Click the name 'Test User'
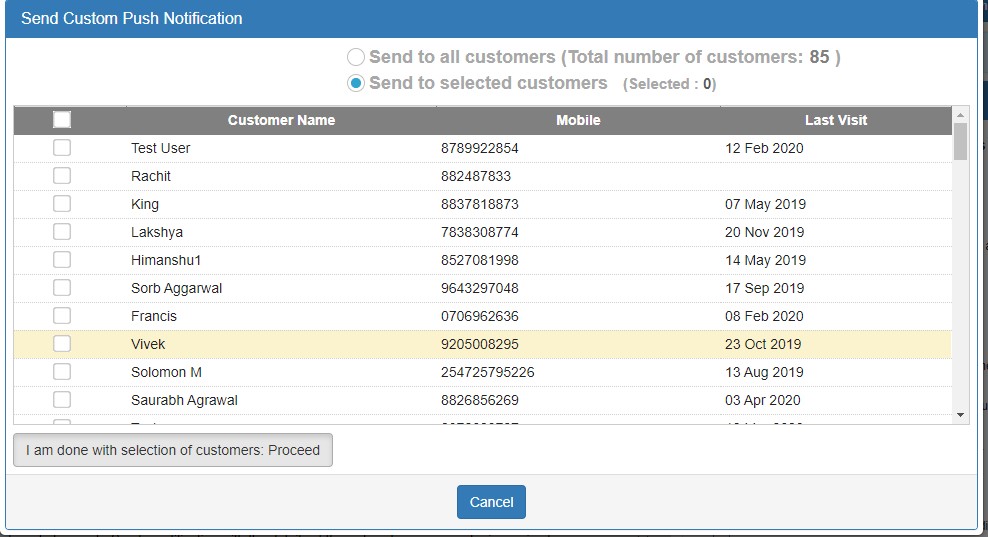988x537 pixels. (x=160, y=148)
